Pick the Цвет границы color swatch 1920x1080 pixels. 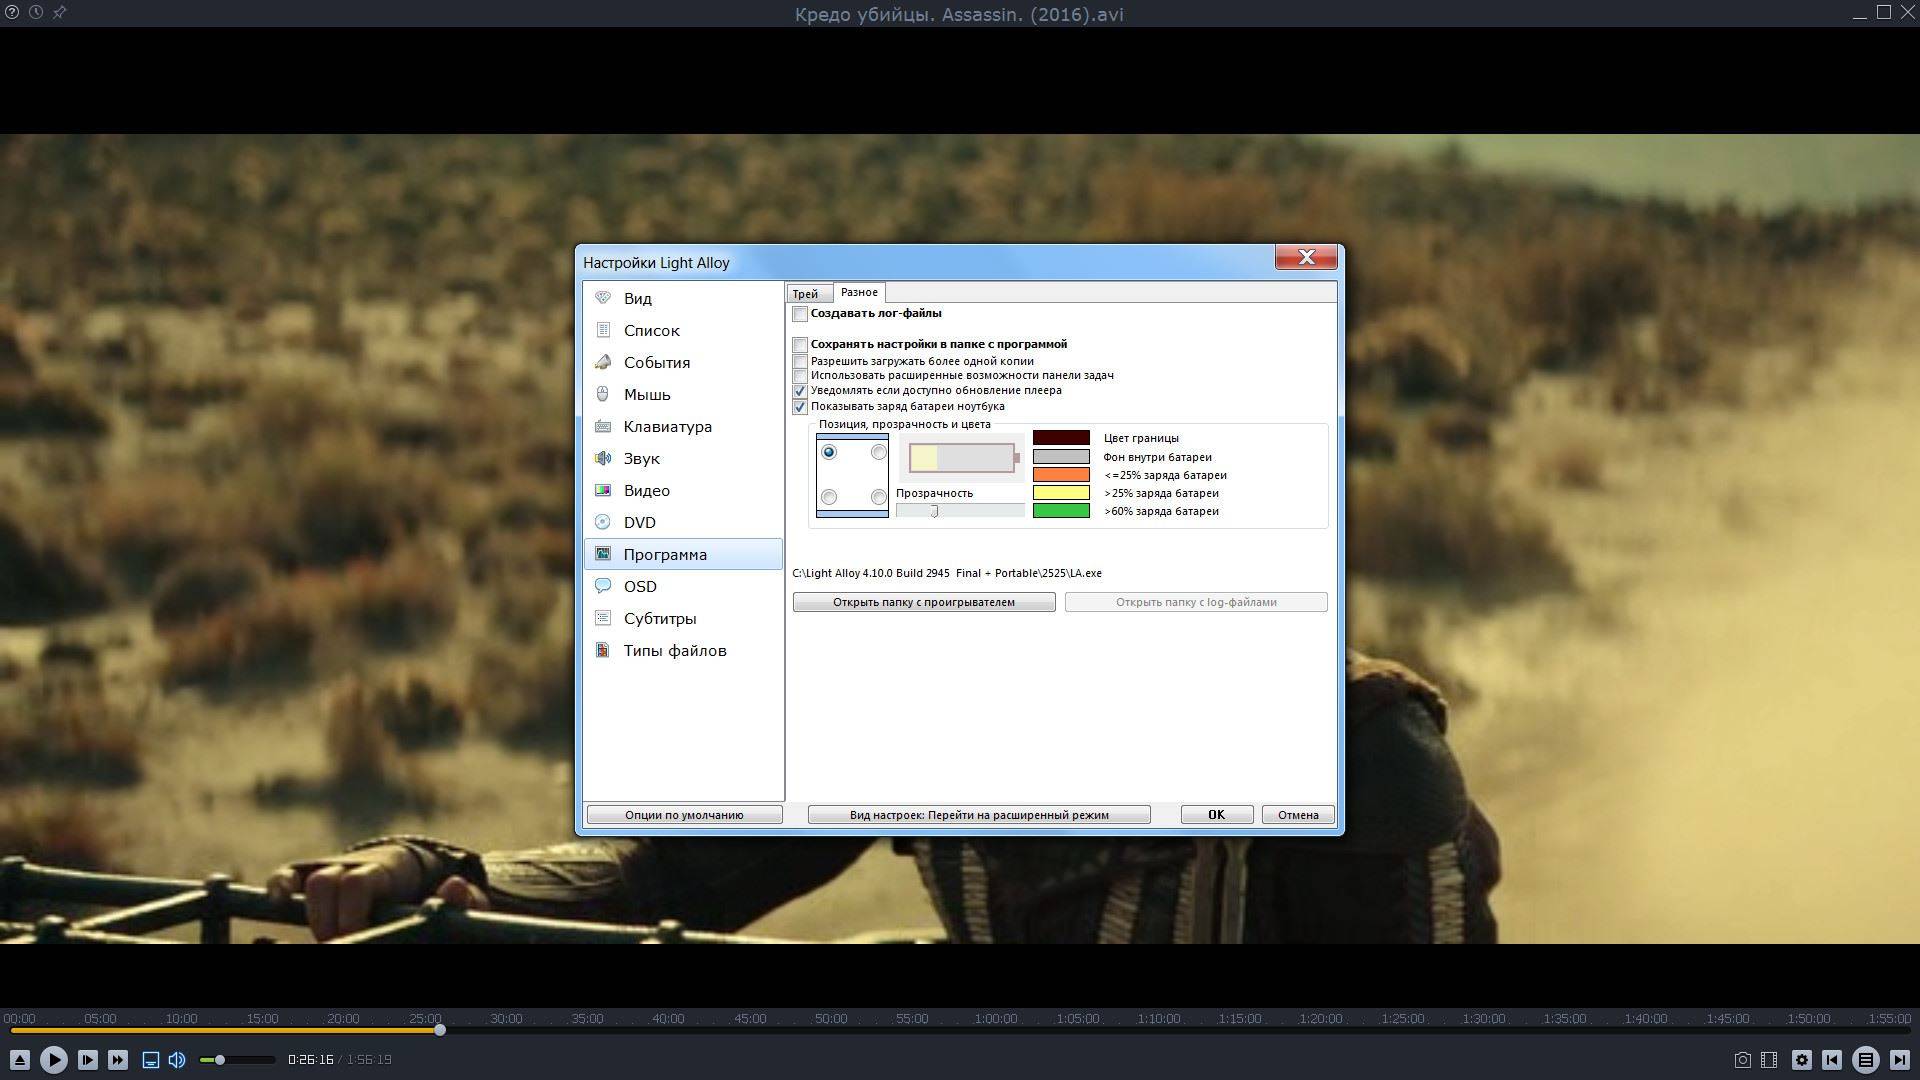[x=1061, y=438]
